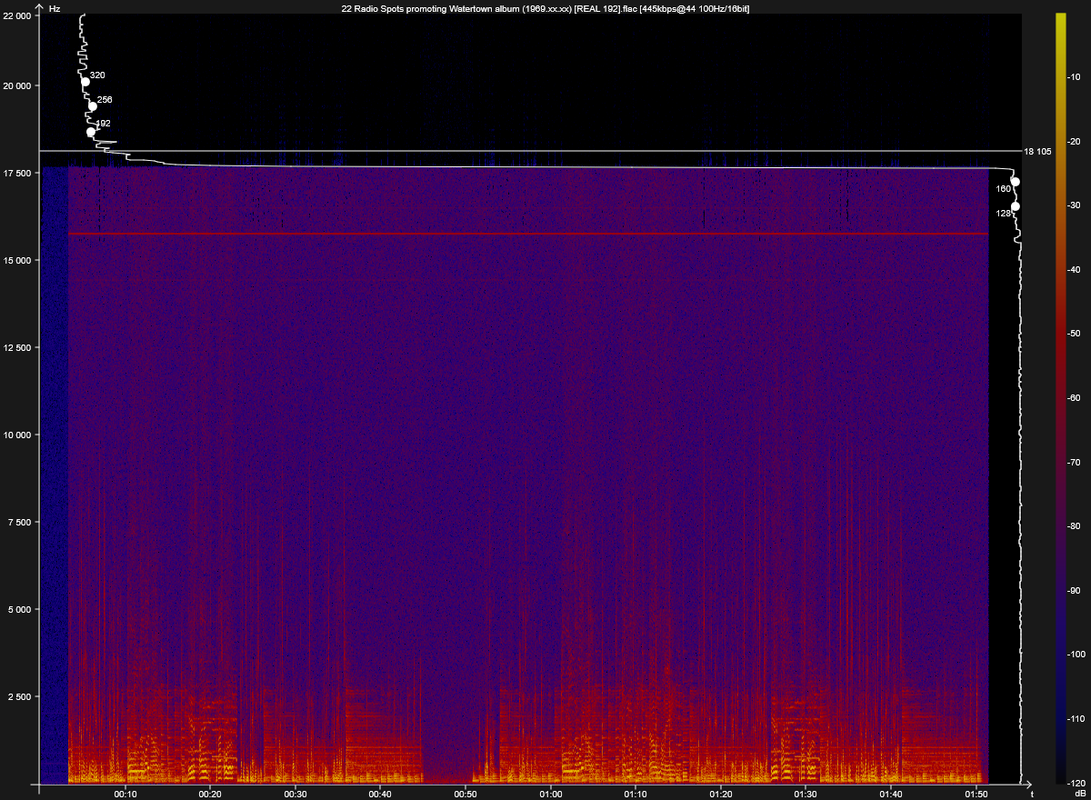1091x800 pixels.
Task: Click the 01:30 time axis label
Action: [806, 794]
